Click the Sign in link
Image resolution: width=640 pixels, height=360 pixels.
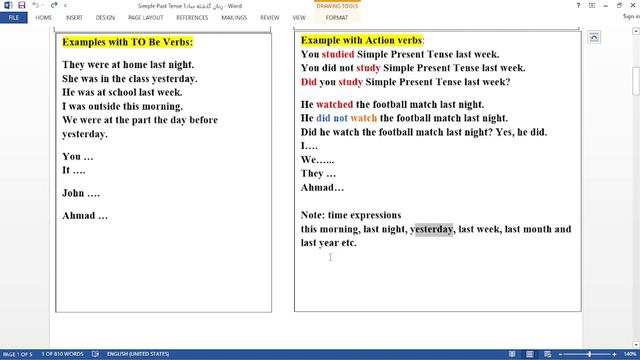pyautogui.click(x=631, y=16)
